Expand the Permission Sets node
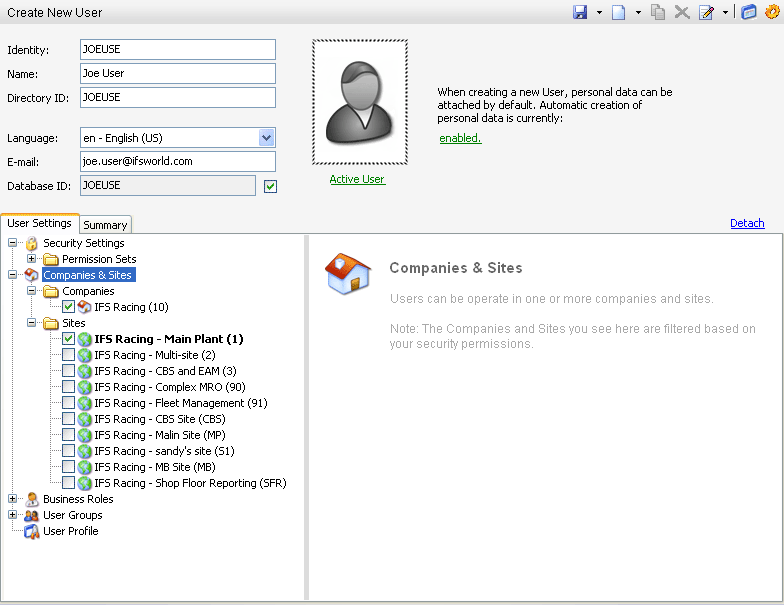 (x=32, y=259)
